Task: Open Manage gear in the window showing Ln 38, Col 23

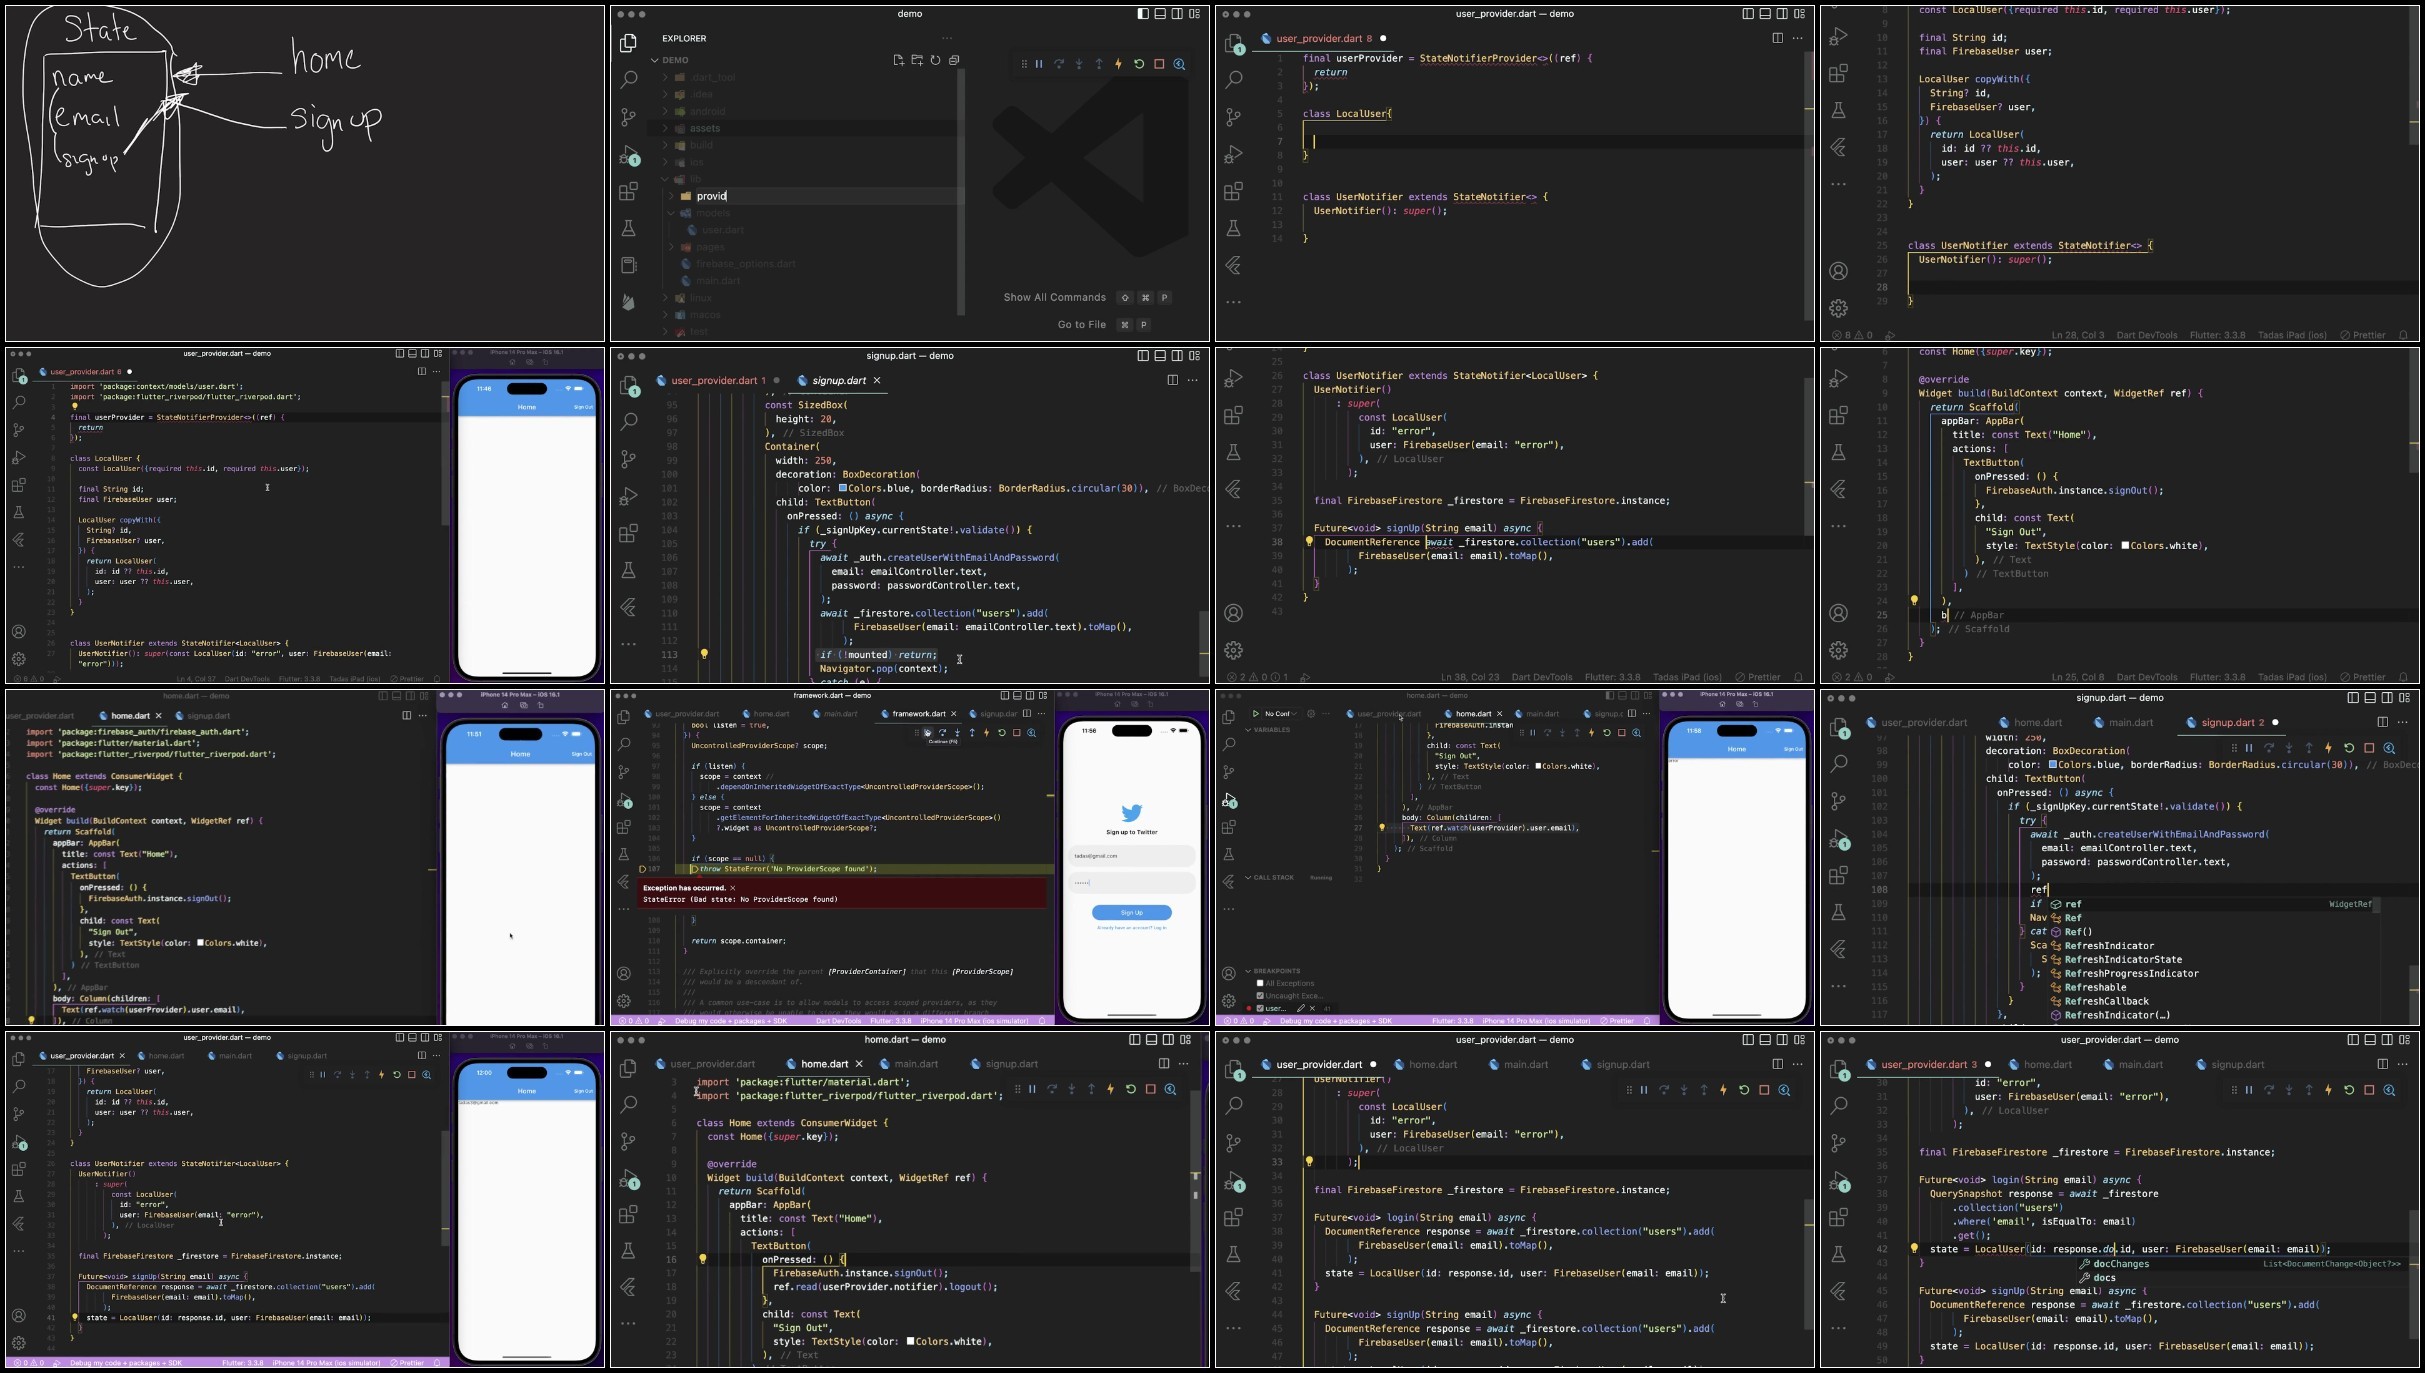Action: (1233, 651)
